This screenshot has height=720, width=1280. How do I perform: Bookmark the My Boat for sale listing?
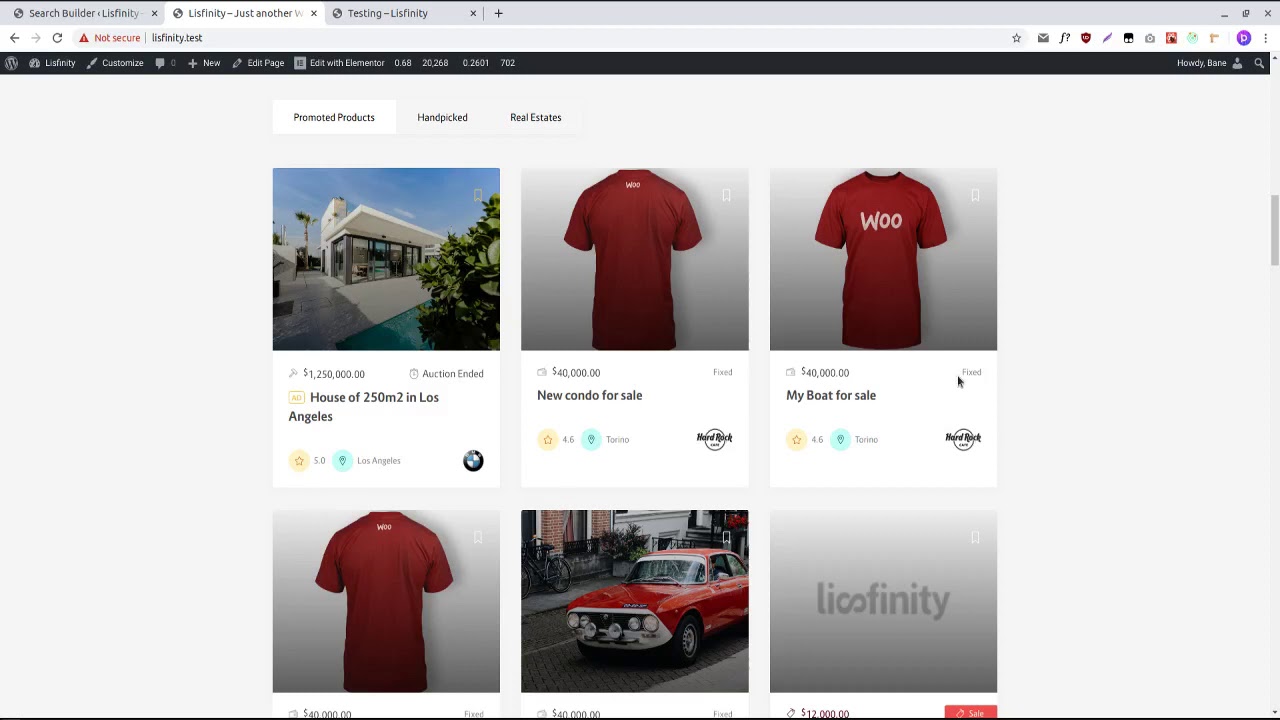pyautogui.click(x=975, y=195)
